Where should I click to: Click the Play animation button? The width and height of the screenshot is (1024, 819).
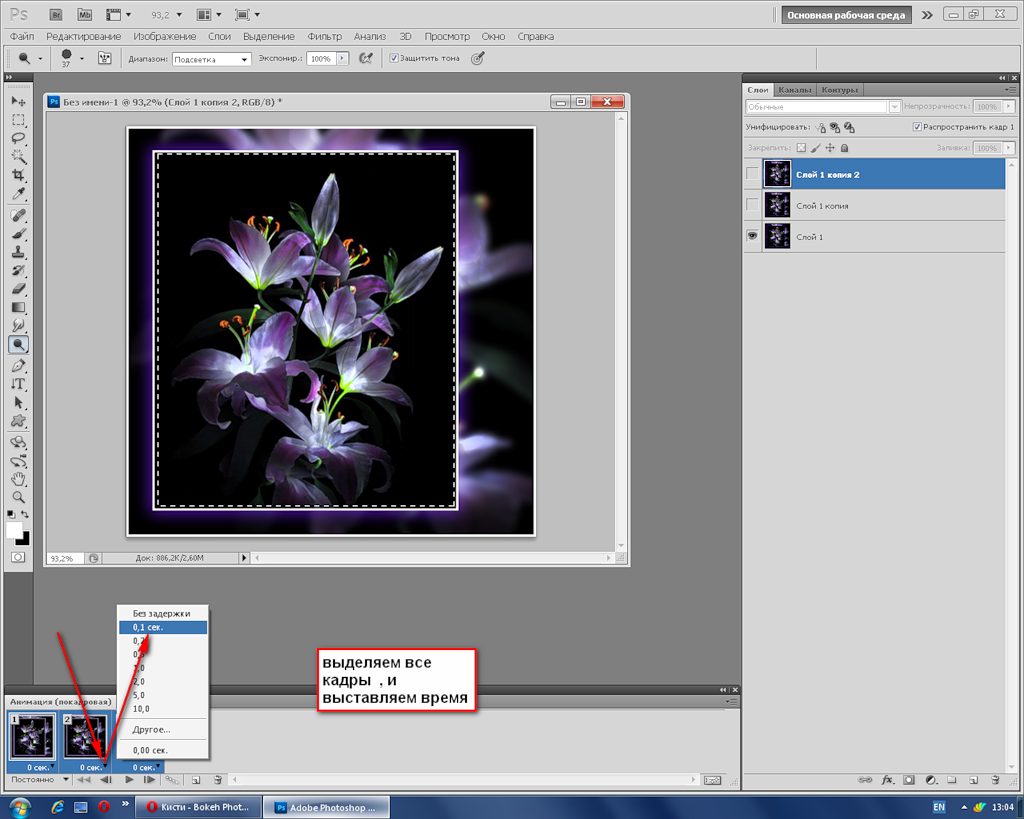coord(129,779)
